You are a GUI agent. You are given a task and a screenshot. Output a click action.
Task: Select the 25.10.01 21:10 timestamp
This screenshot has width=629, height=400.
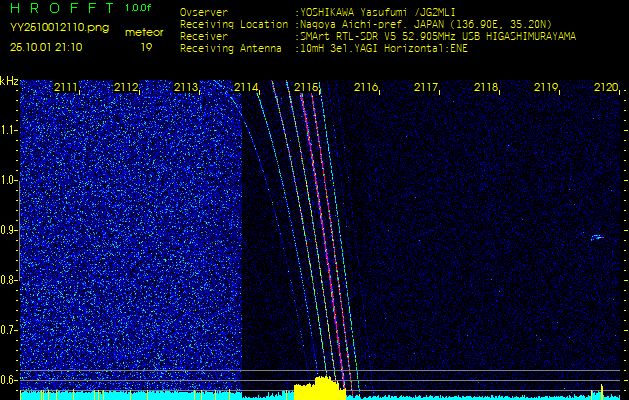46,47
